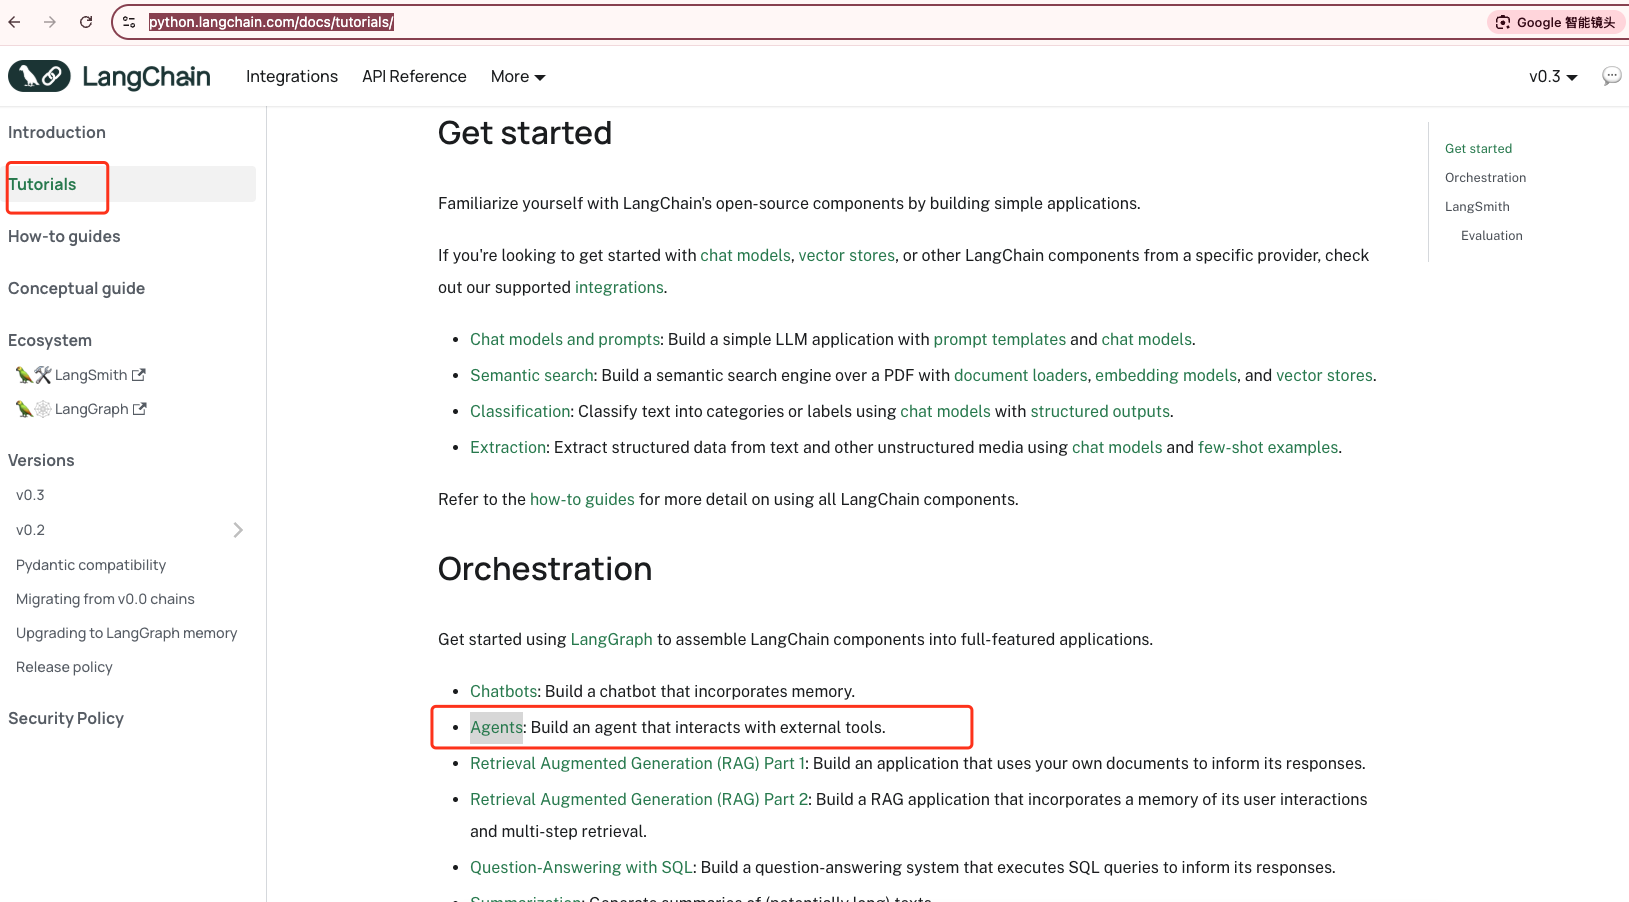Open RAG Part 1 tutorial link
This screenshot has height=902, width=1629.
637,763
